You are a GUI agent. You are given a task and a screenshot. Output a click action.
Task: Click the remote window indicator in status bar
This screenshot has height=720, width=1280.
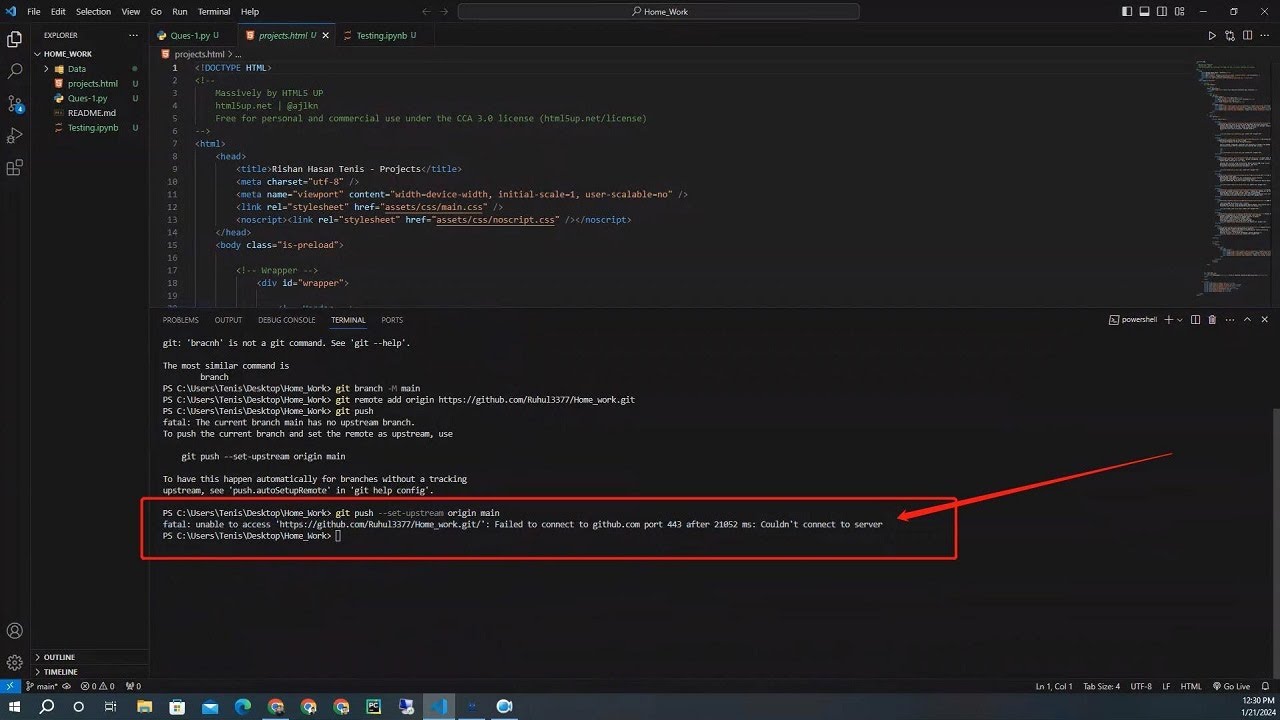pos(10,686)
